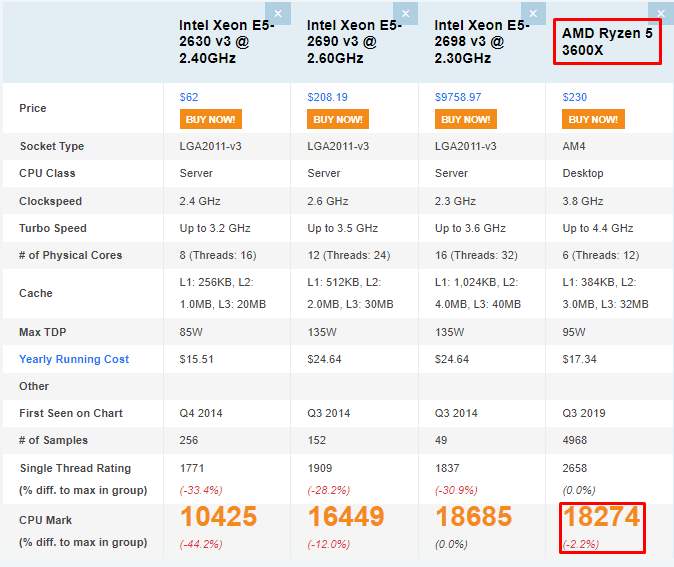
Task: Click the (-44.2%) CPU Mark difference
Action: [201, 544]
